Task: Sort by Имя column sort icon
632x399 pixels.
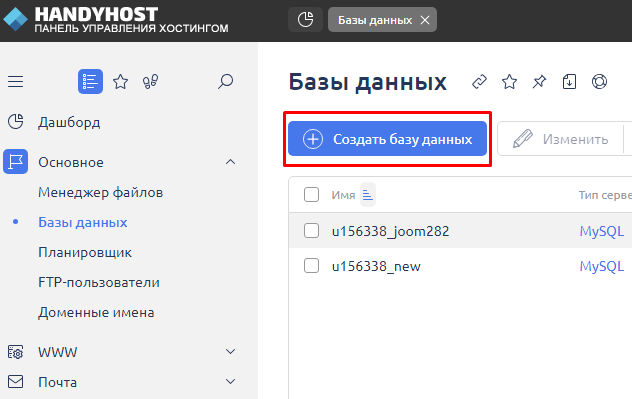Action: [x=368, y=195]
